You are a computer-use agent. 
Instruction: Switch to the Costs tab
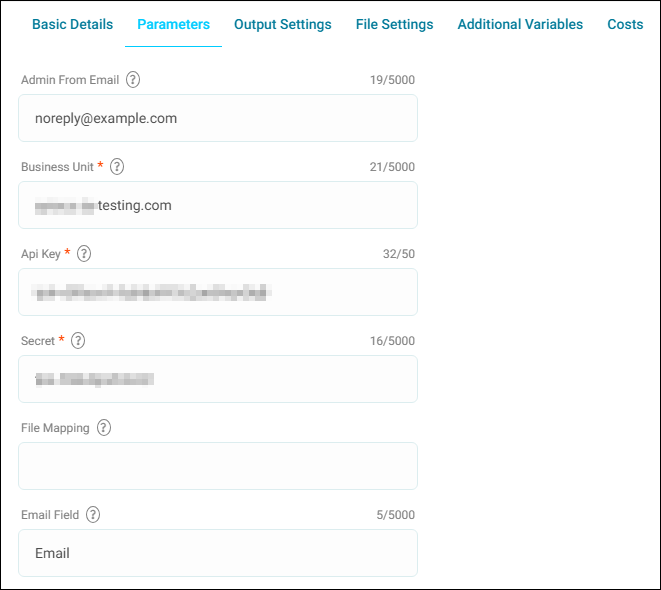[x=625, y=24]
